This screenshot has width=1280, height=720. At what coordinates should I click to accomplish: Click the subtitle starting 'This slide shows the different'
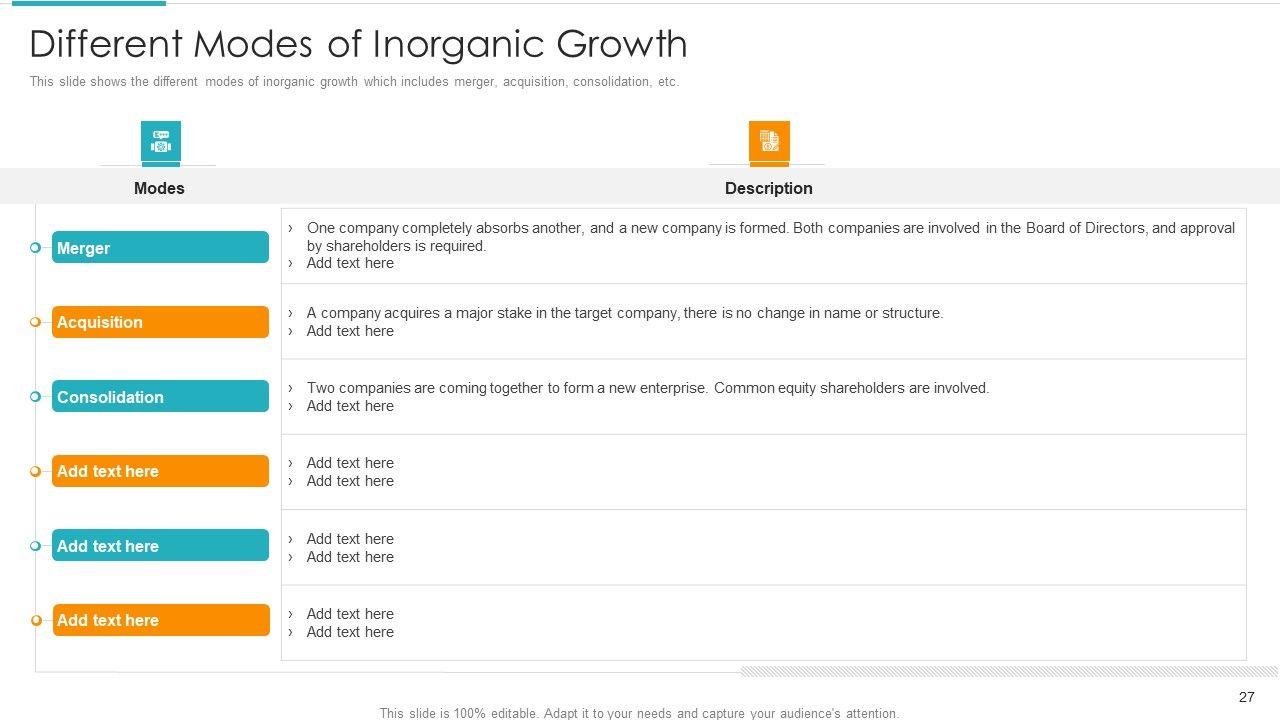coord(354,82)
